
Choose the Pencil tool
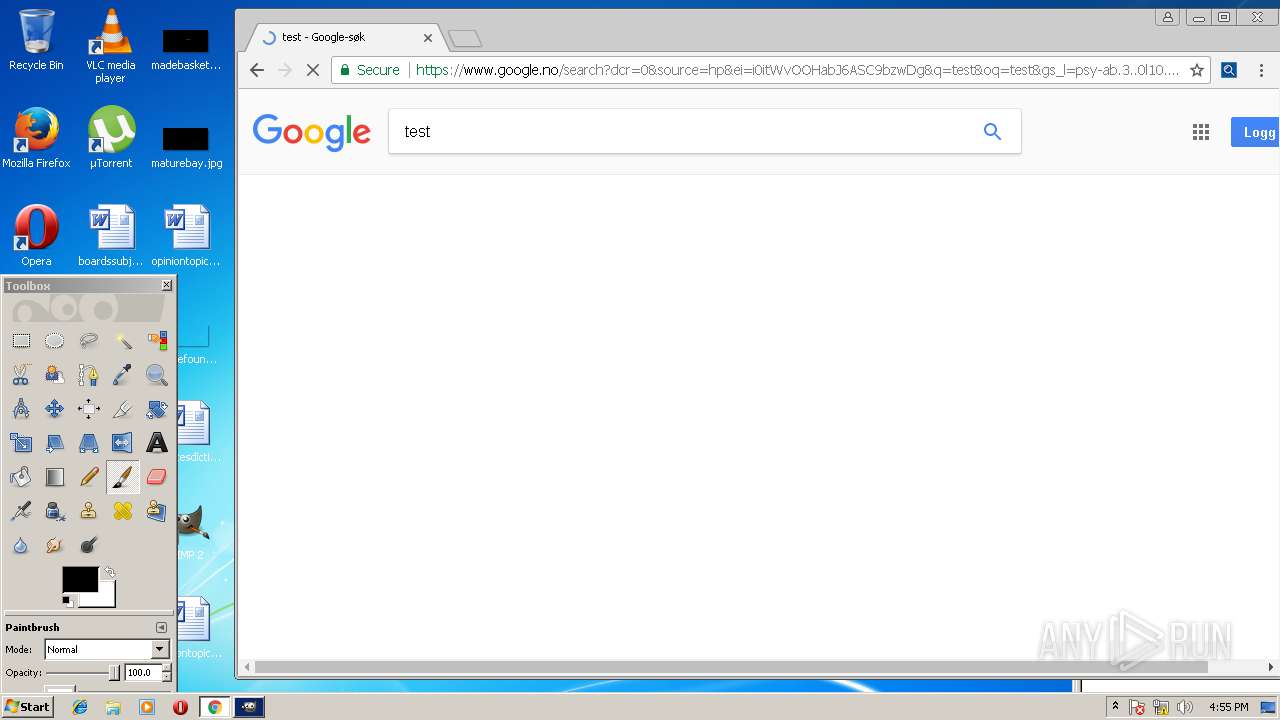pyautogui.click(x=89, y=477)
